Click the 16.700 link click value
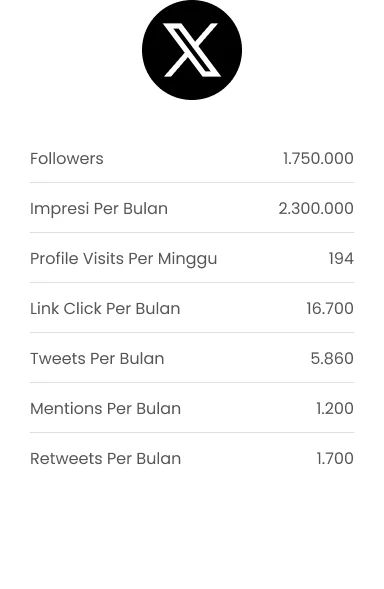Screen dimensions: 384x589 (x=330, y=308)
